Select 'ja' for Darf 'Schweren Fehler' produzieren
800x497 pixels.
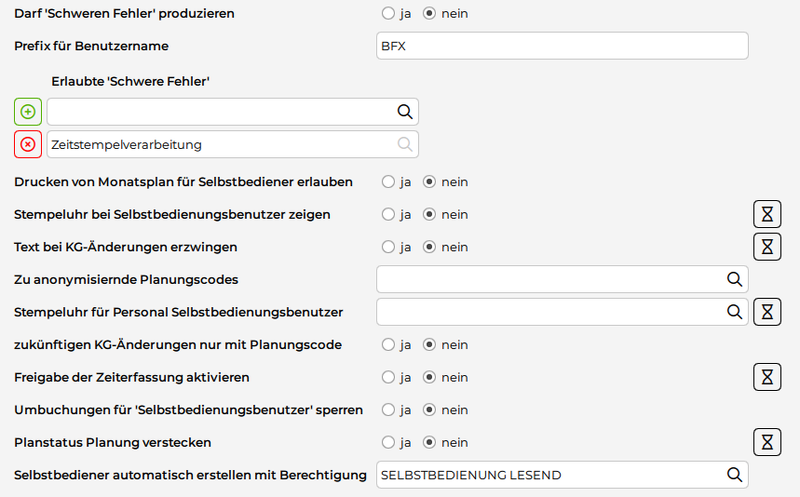[386, 14]
